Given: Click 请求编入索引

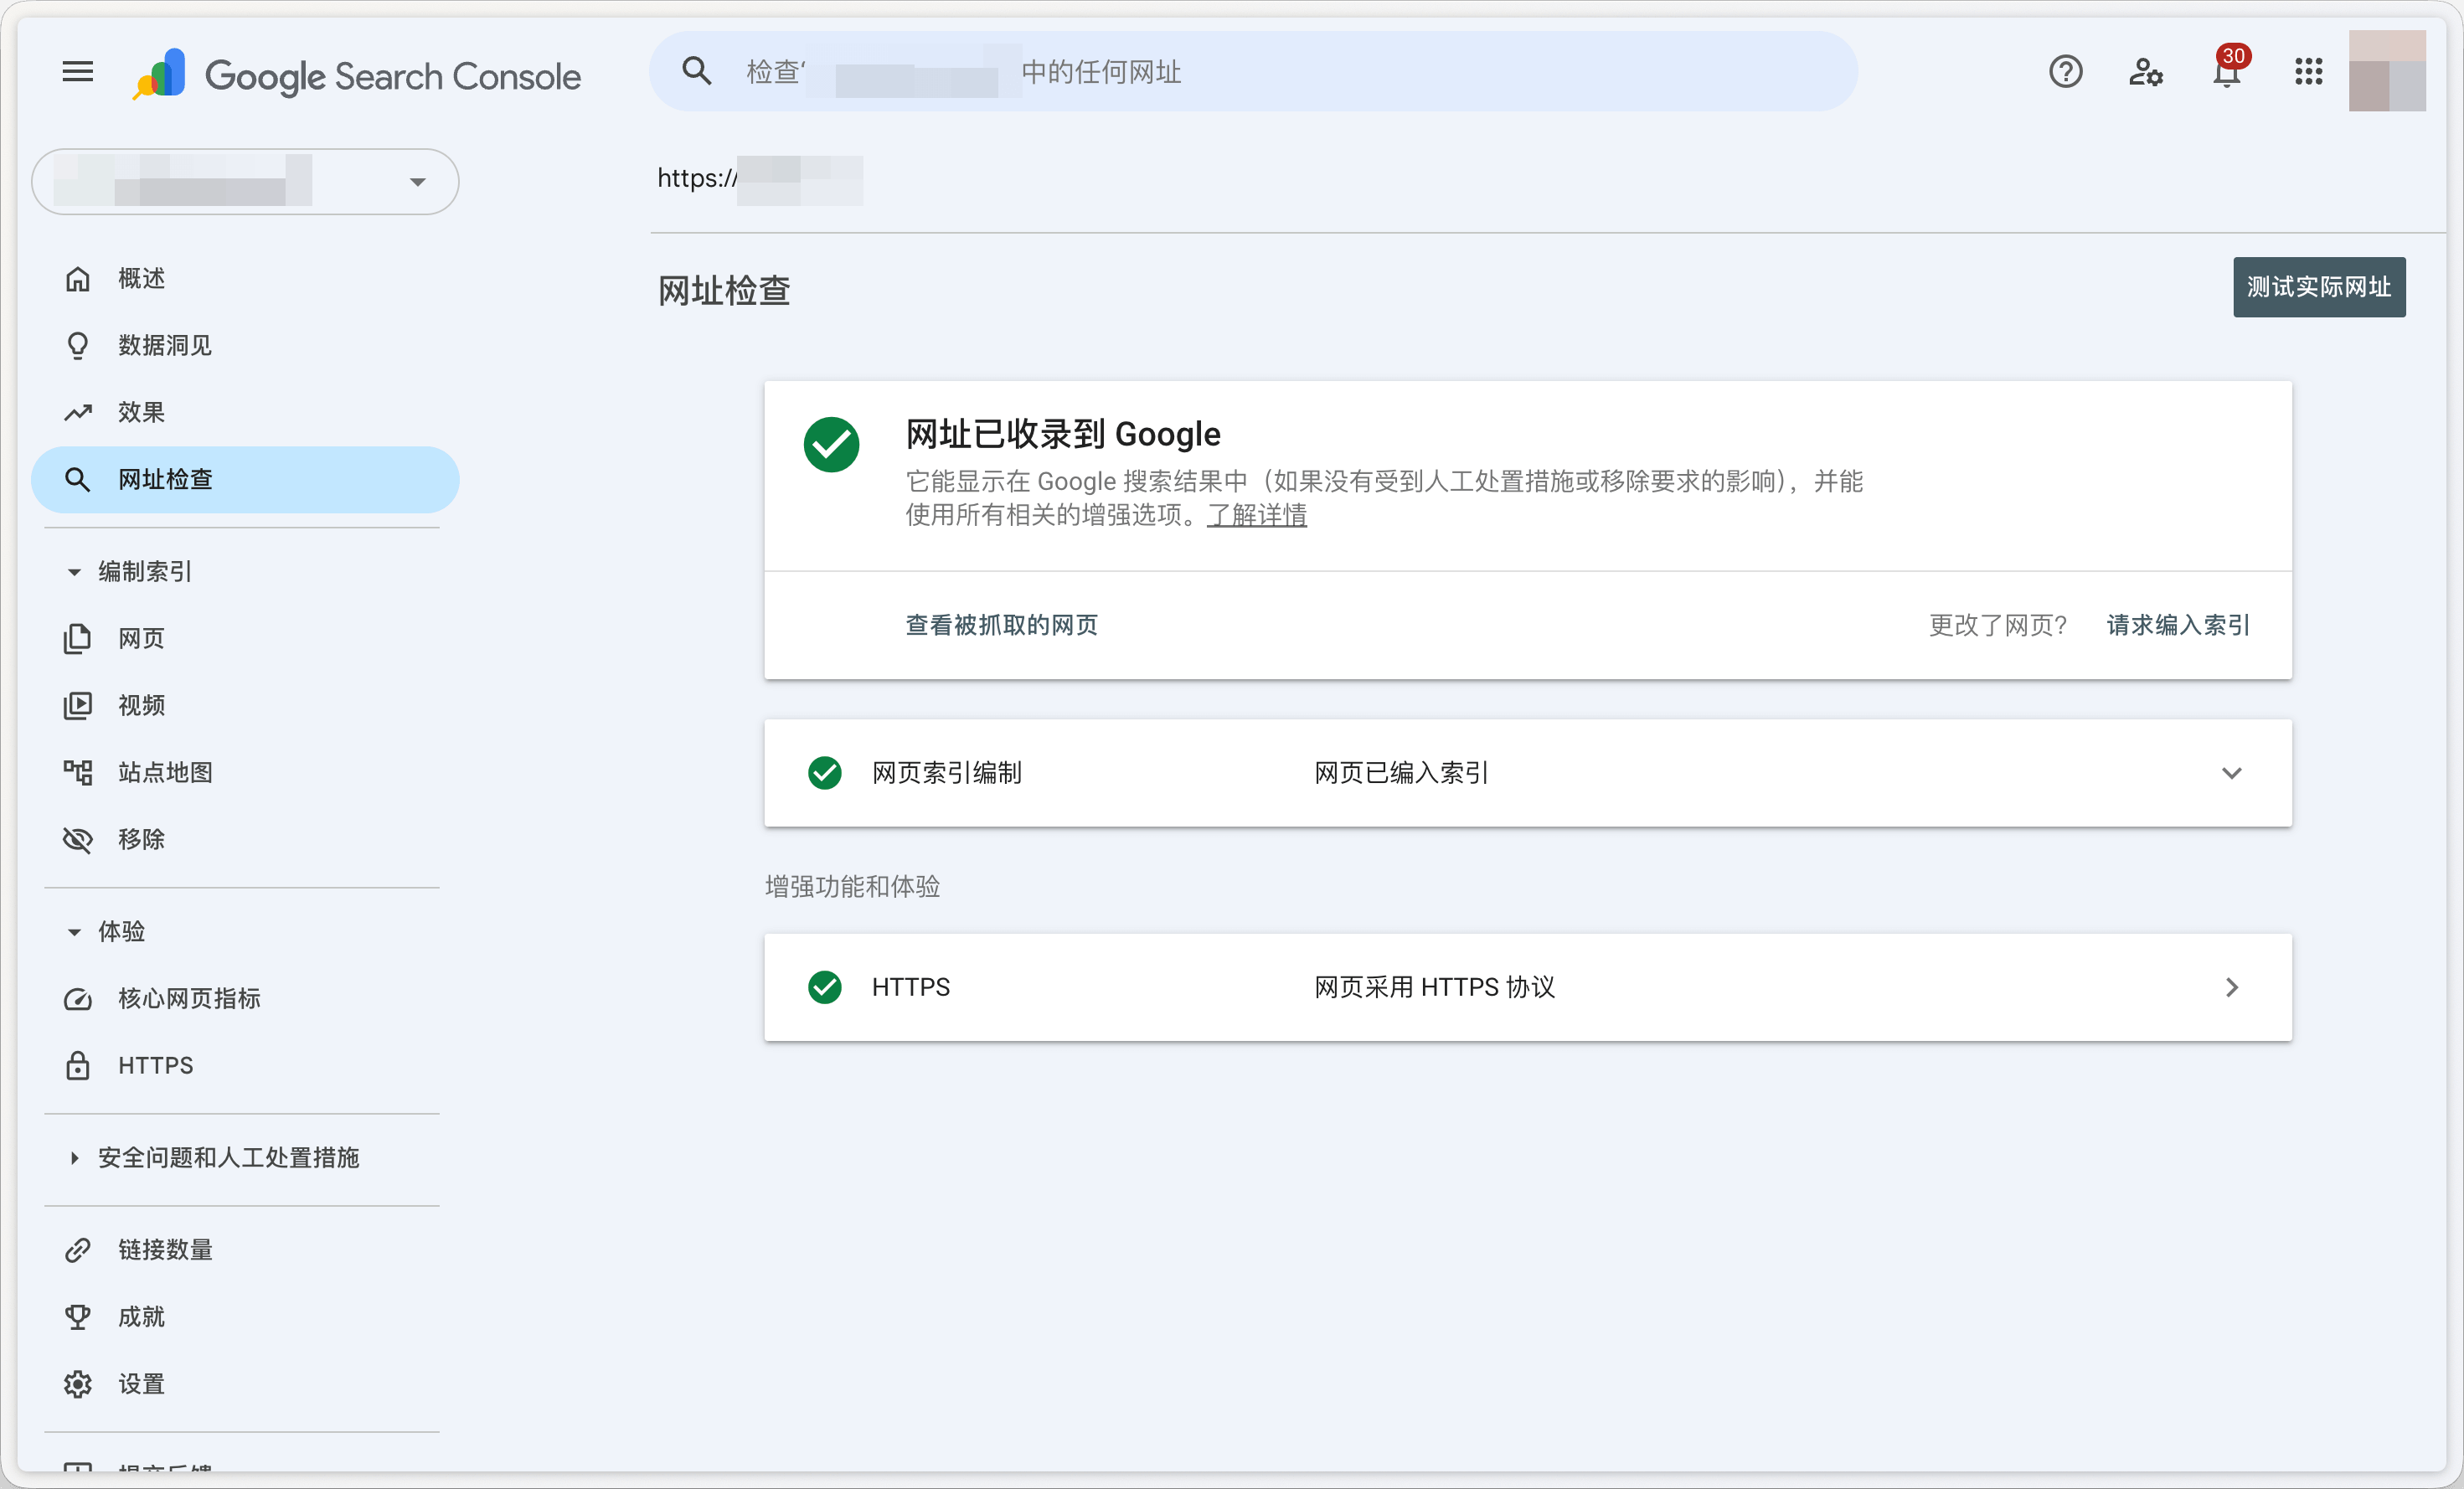Looking at the screenshot, I should point(2178,625).
